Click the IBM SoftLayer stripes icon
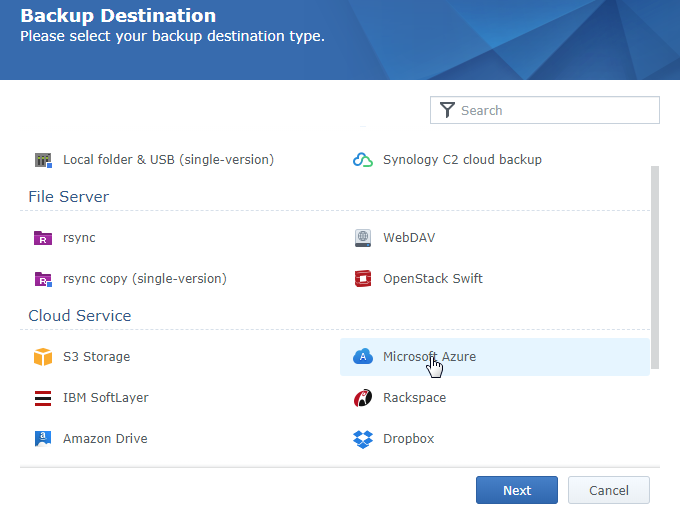This screenshot has width=680, height=512. (x=43, y=398)
